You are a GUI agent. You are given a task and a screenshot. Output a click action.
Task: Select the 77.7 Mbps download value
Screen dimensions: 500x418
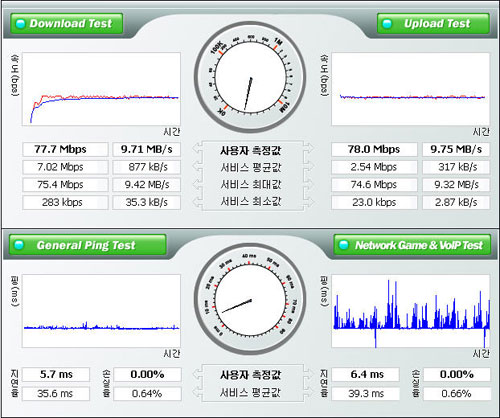pos(65,149)
